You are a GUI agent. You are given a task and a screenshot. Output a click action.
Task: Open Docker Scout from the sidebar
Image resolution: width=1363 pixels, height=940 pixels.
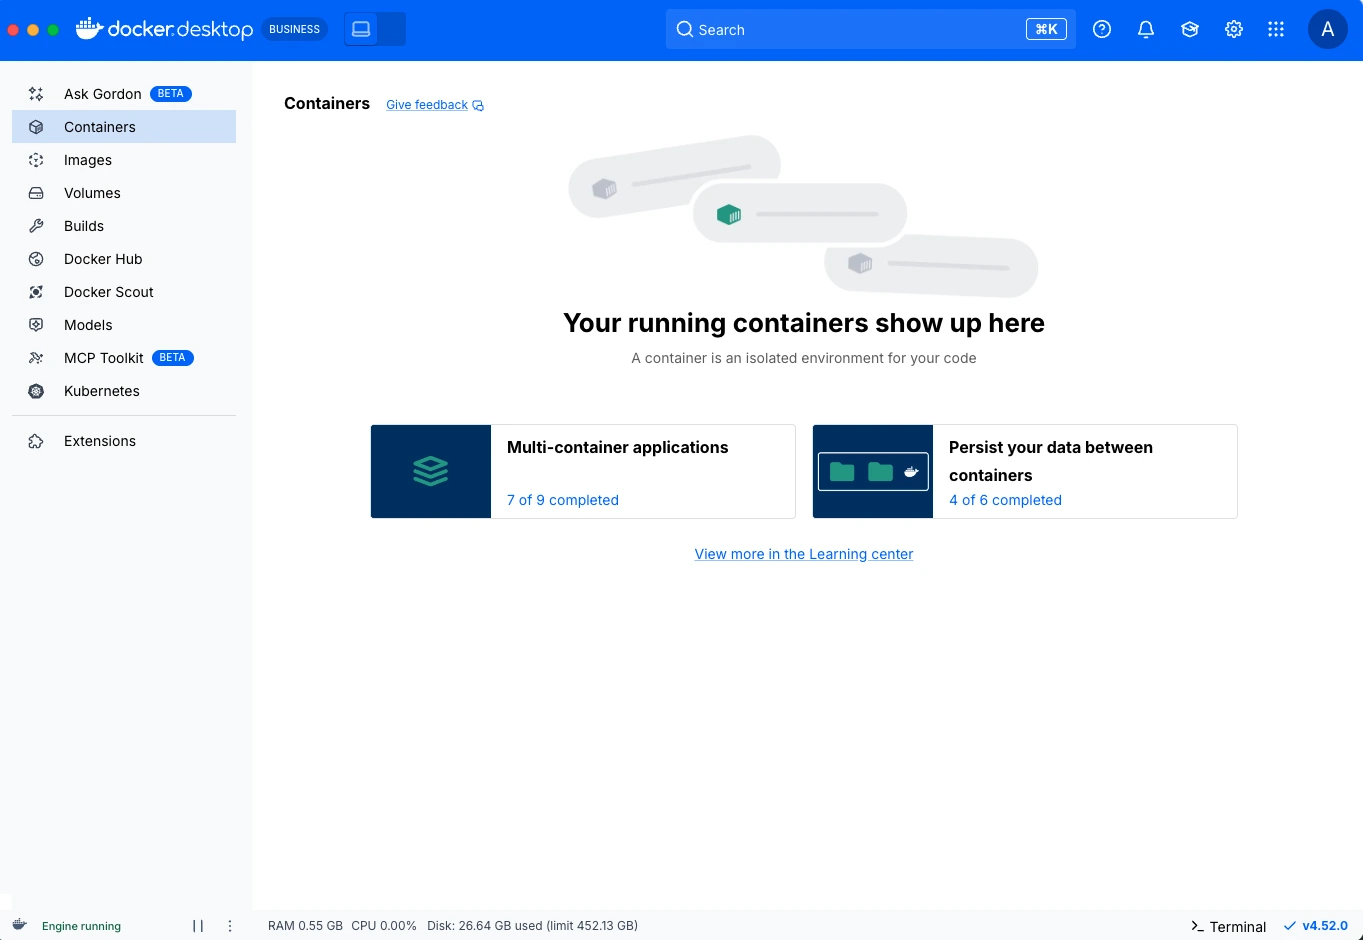click(108, 292)
